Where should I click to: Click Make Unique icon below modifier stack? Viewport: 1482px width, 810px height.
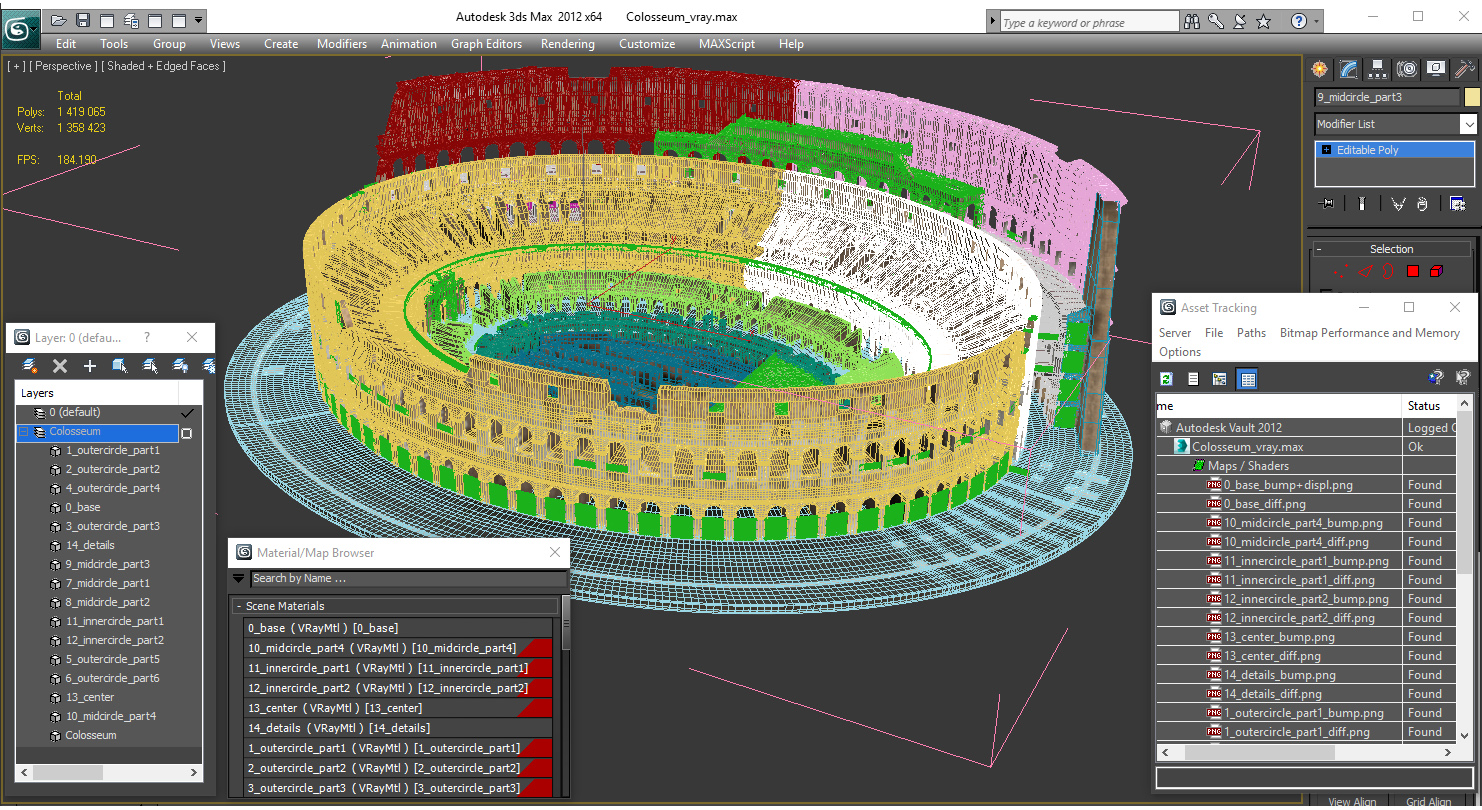coord(1398,203)
